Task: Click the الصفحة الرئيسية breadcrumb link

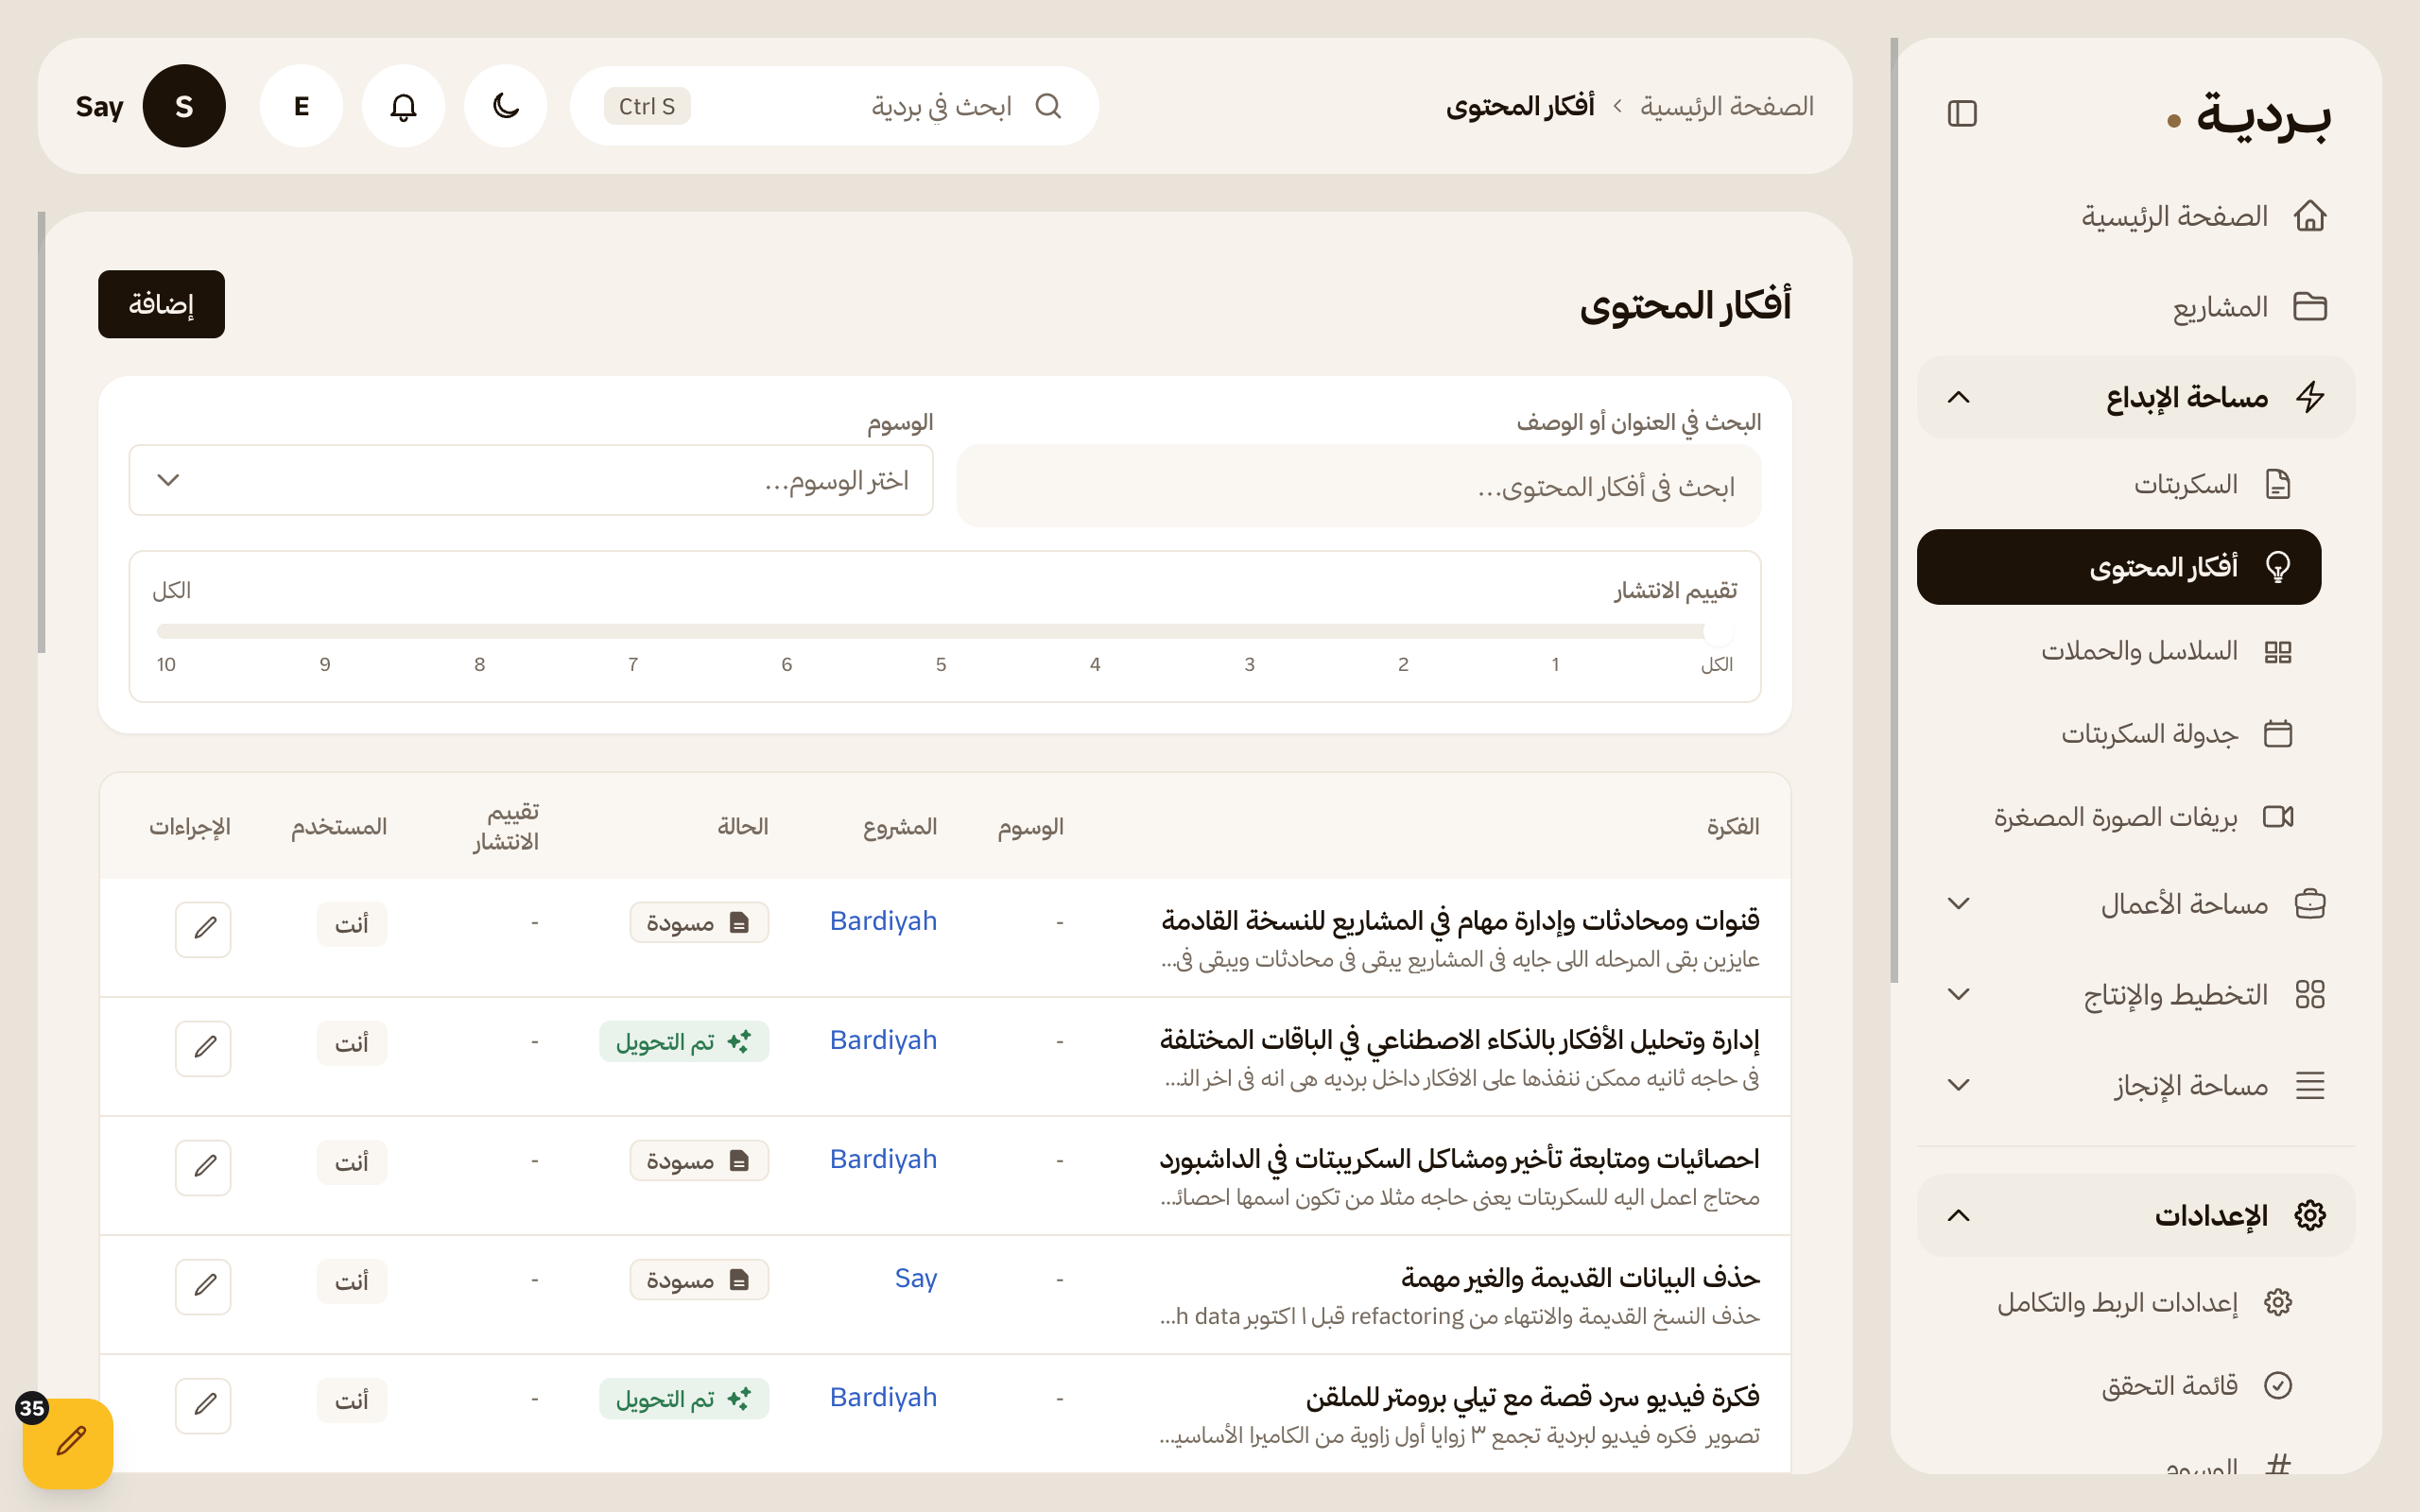Action: coord(1726,106)
